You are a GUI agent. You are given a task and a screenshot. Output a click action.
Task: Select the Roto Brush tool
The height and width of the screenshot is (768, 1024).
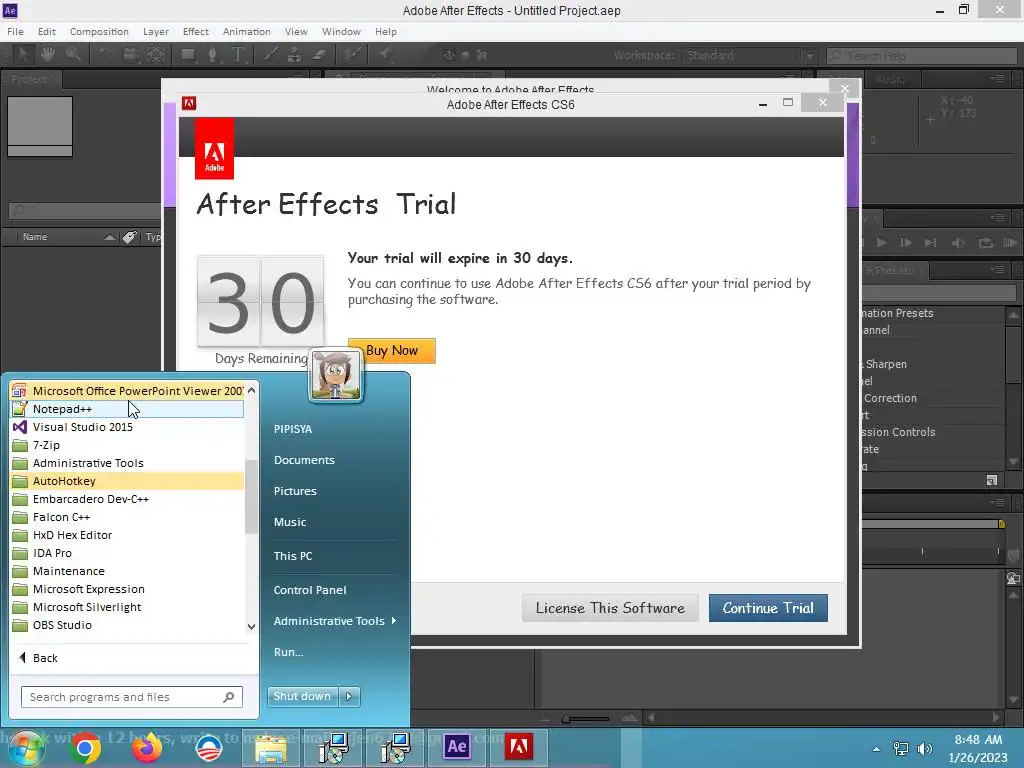[353, 55]
